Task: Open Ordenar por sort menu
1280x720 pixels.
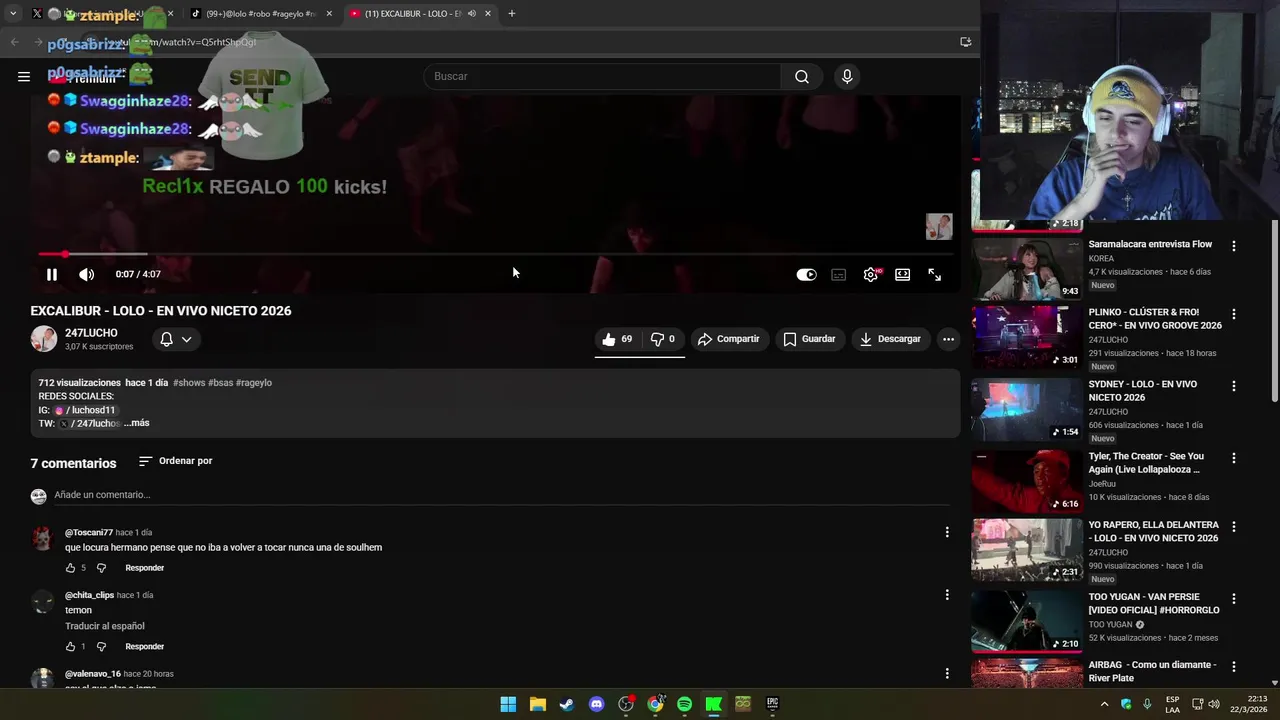Action: click(x=176, y=461)
